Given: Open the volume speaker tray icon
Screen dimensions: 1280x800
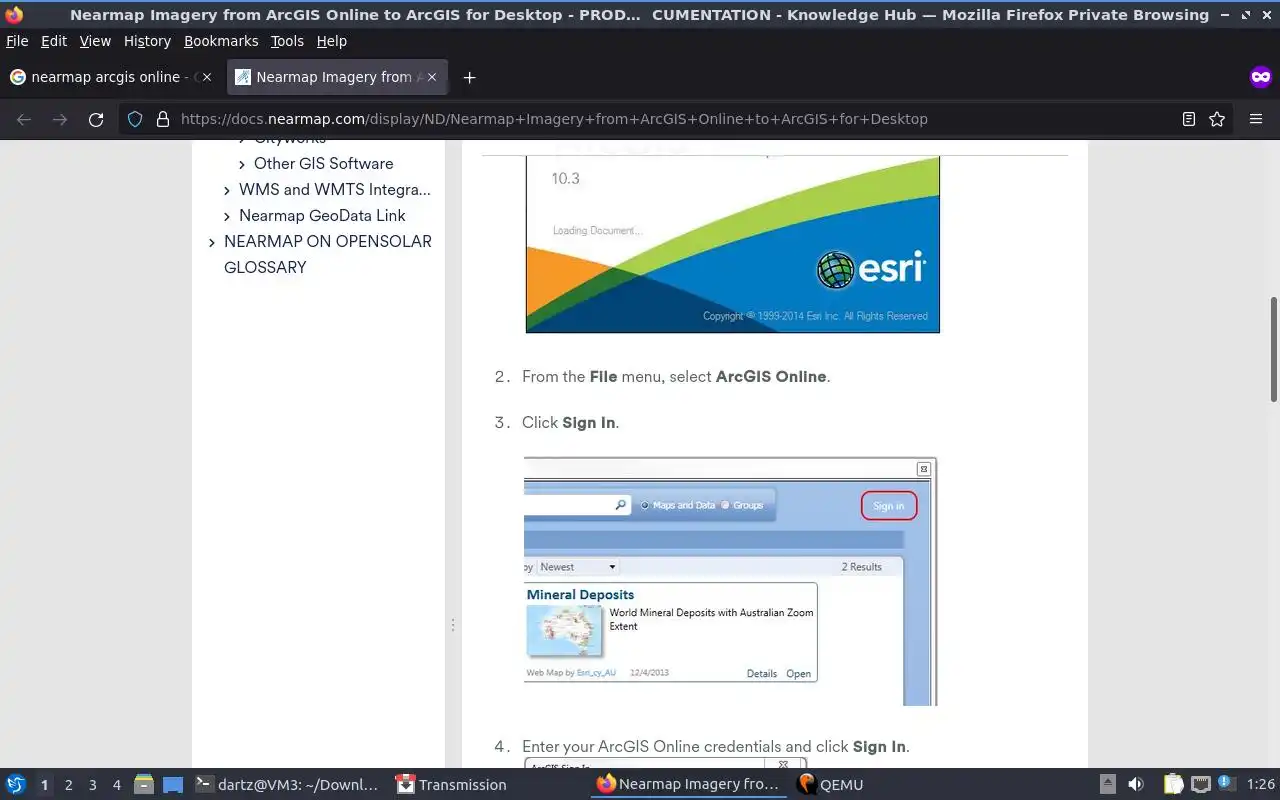Looking at the screenshot, I should (1135, 785).
